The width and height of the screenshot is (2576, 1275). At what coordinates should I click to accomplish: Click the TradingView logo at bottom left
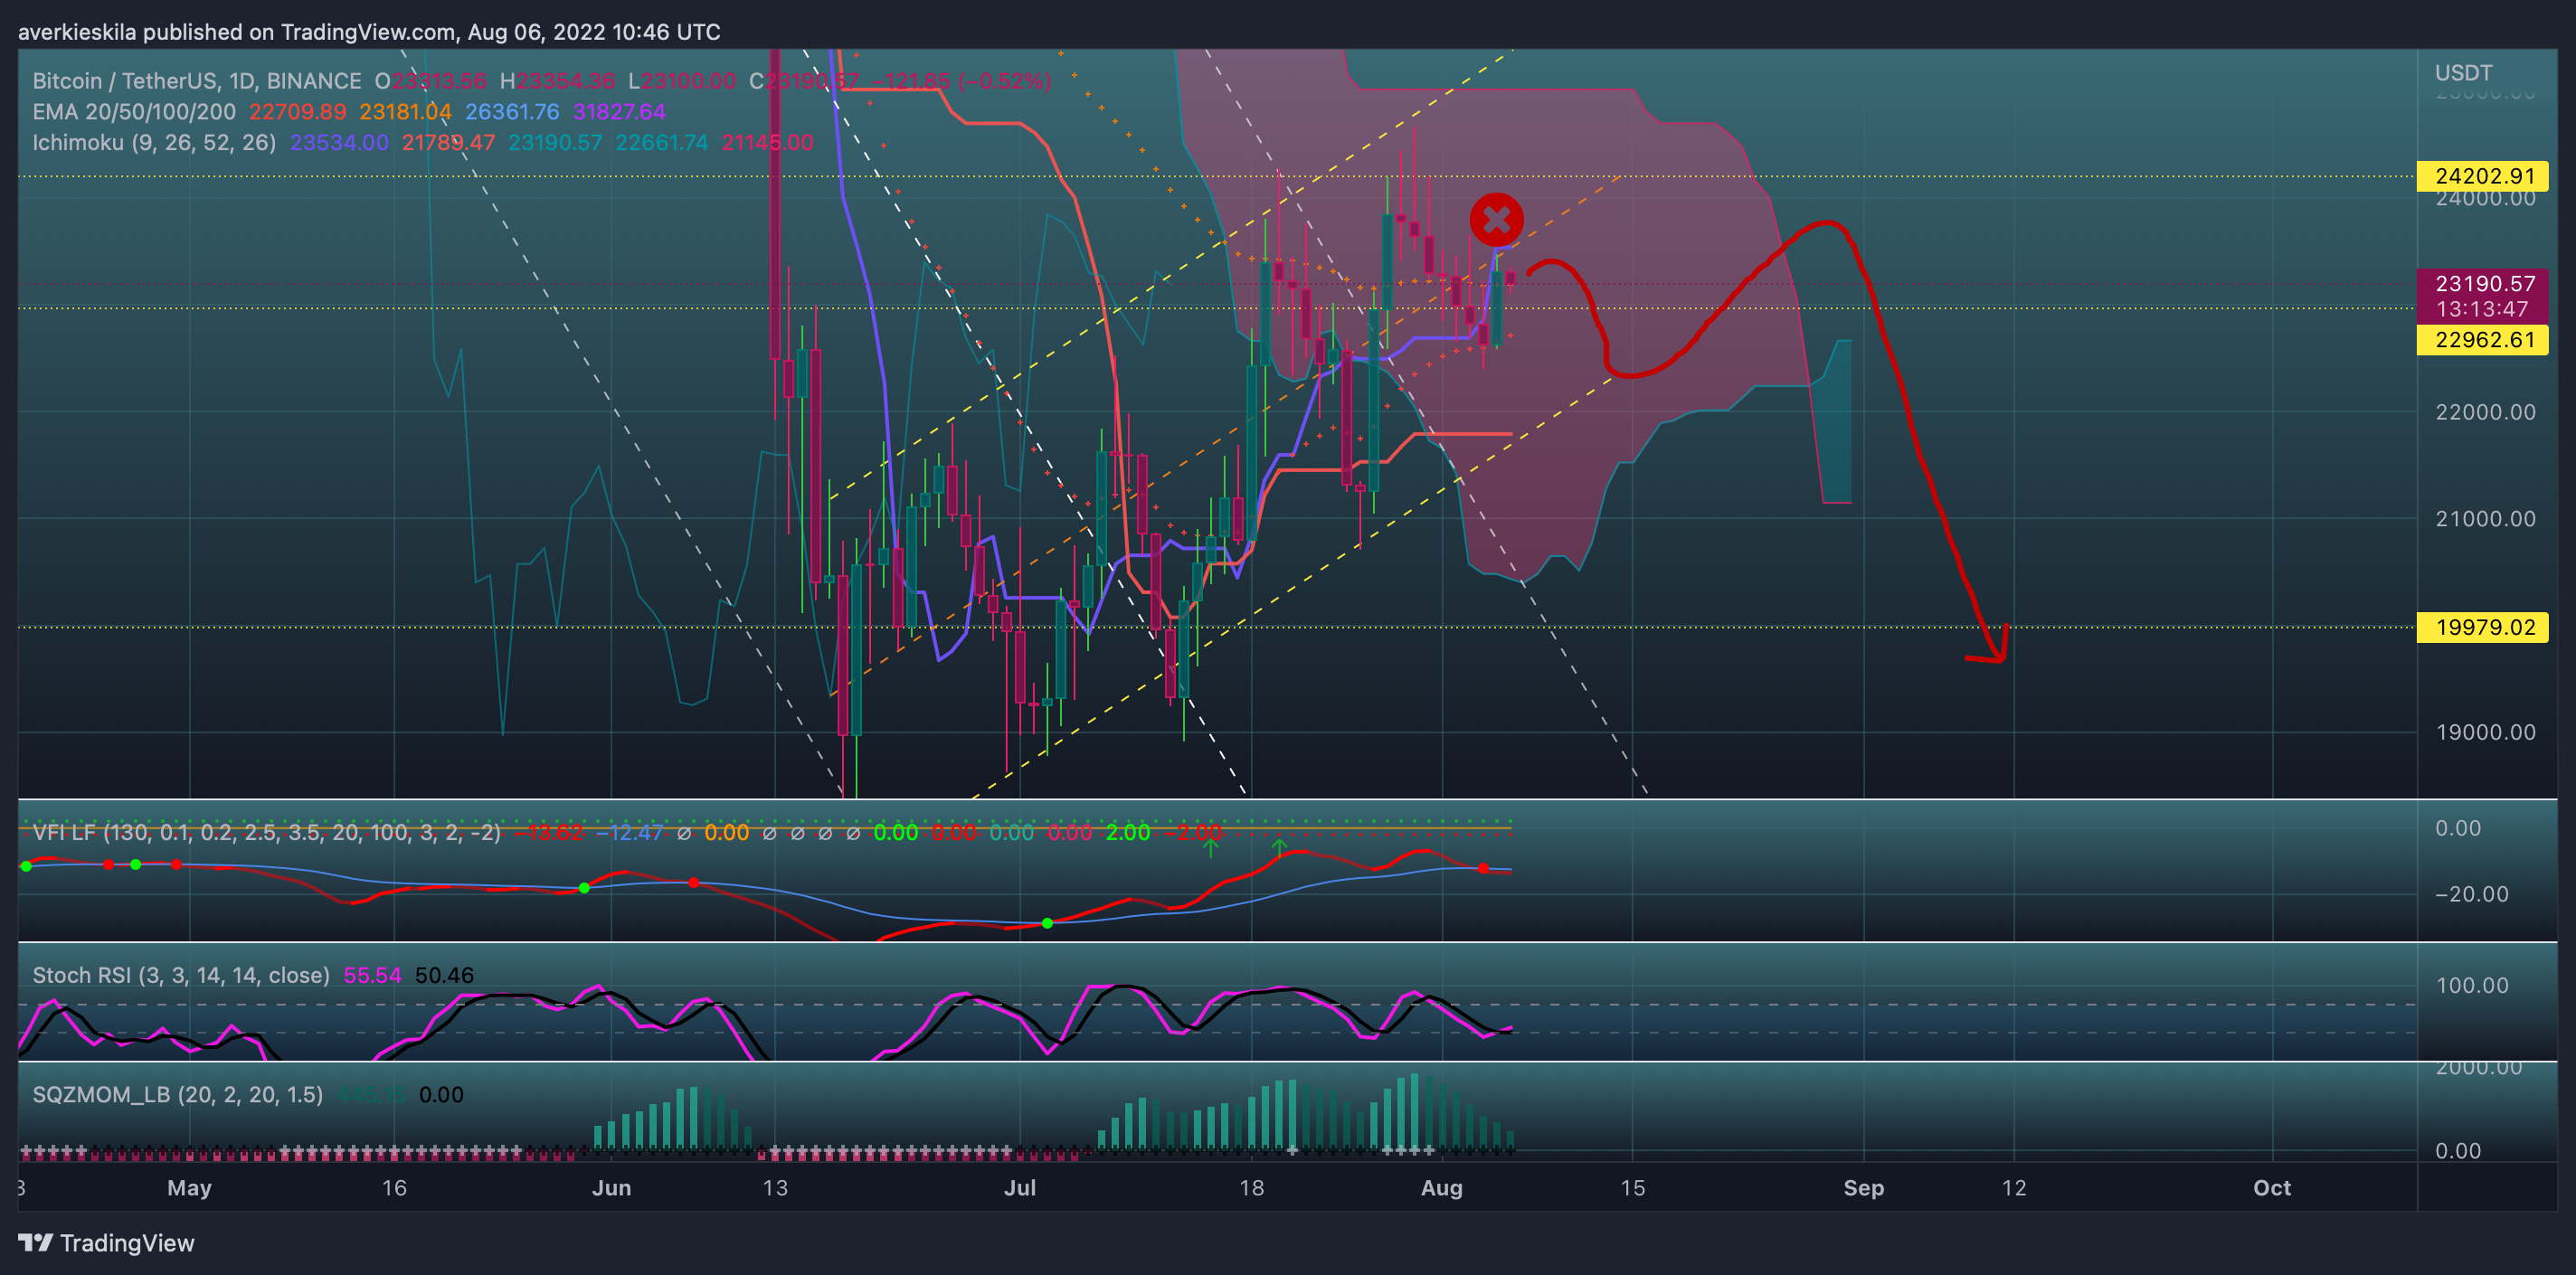(x=106, y=1243)
